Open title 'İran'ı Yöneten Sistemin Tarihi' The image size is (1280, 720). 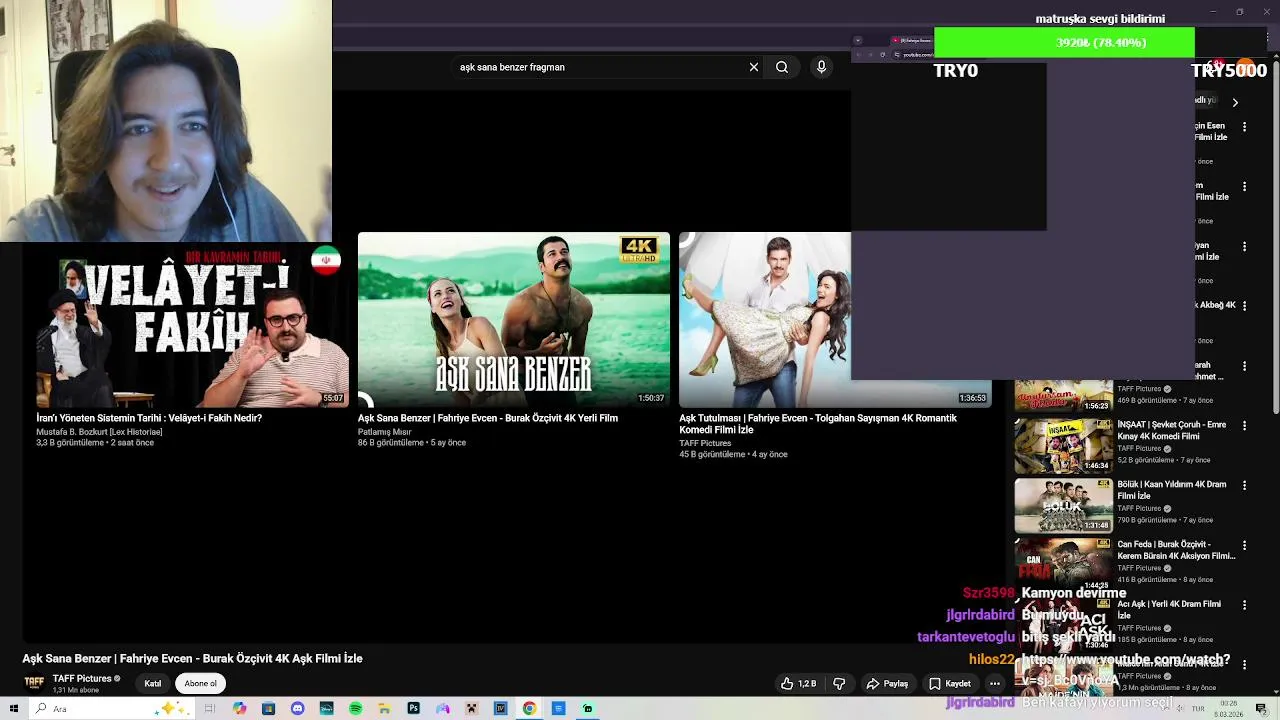click(x=149, y=418)
